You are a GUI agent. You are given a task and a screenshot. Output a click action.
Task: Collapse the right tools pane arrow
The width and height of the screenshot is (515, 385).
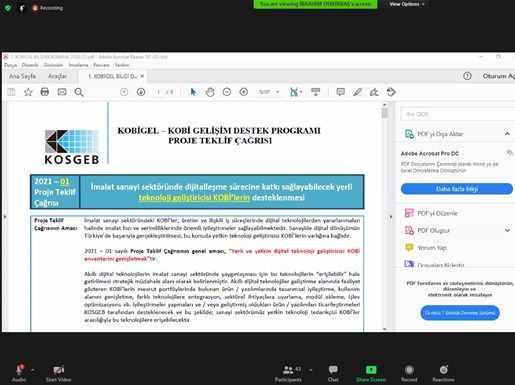(x=391, y=217)
